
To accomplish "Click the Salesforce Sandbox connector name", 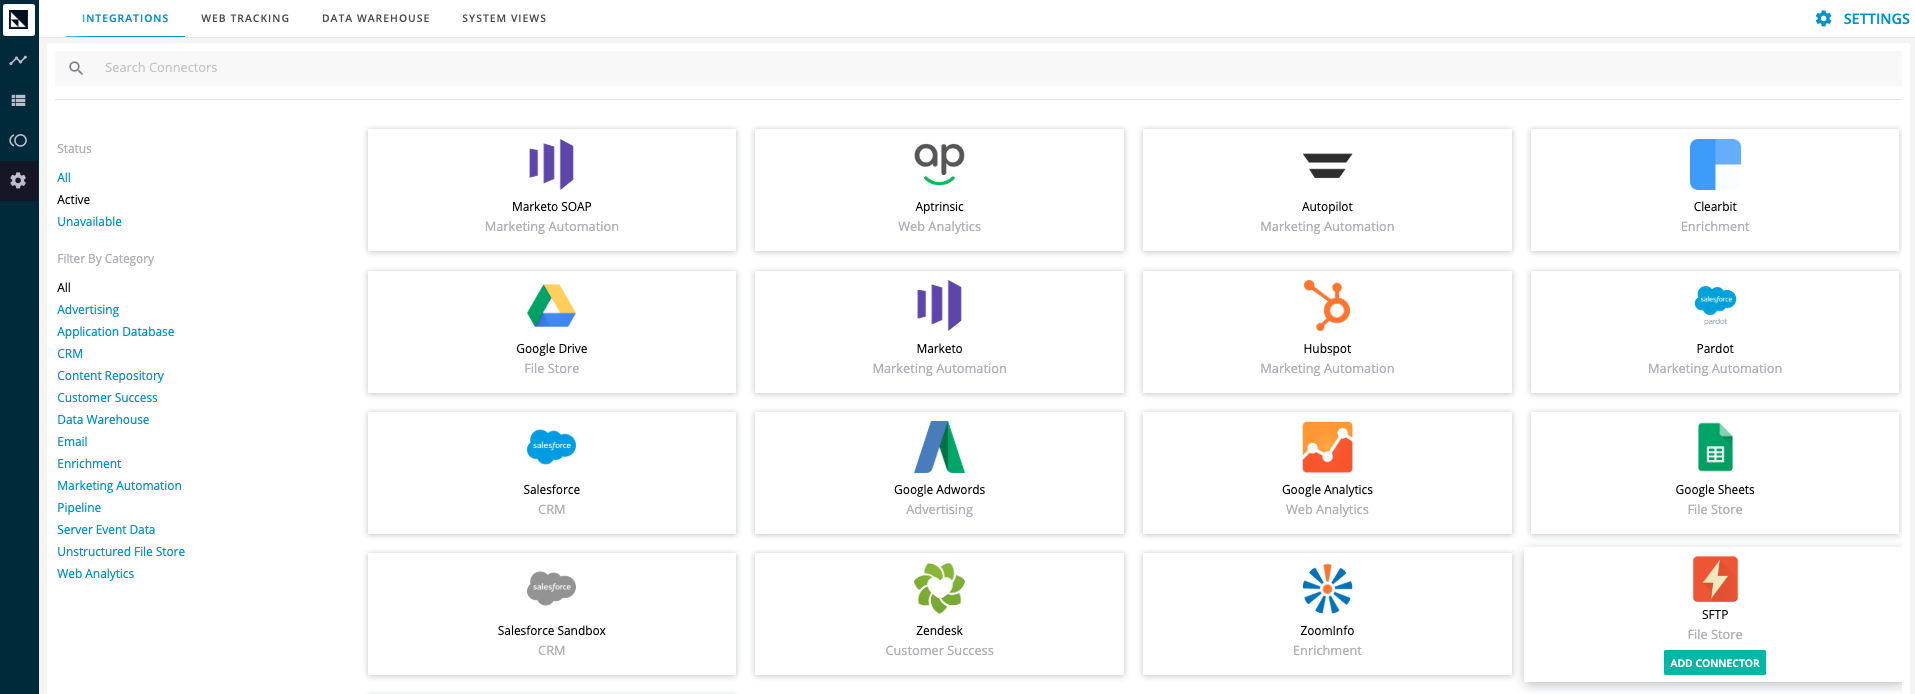I will pyautogui.click(x=551, y=631).
